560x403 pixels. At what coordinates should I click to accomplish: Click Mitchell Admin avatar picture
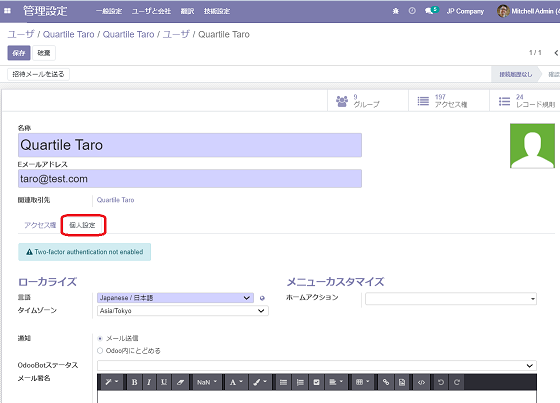pos(503,11)
